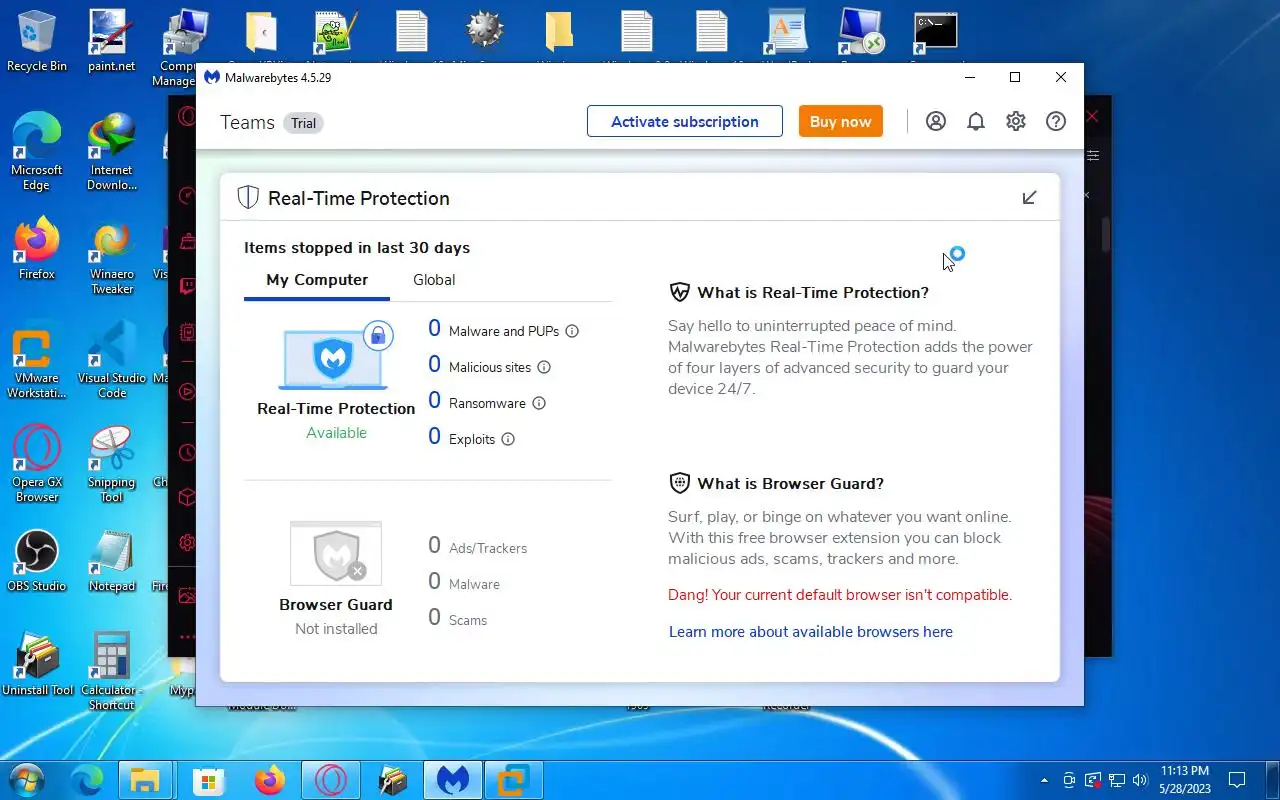
Task: Click the Real-Time Protection shield header icon
Action: 248,197
